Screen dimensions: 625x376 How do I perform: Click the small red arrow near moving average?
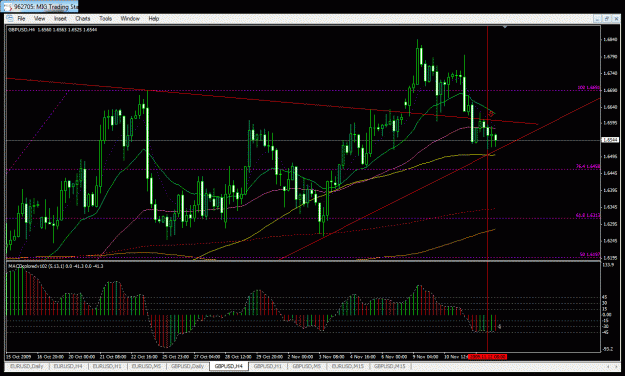tap(491, 114)
